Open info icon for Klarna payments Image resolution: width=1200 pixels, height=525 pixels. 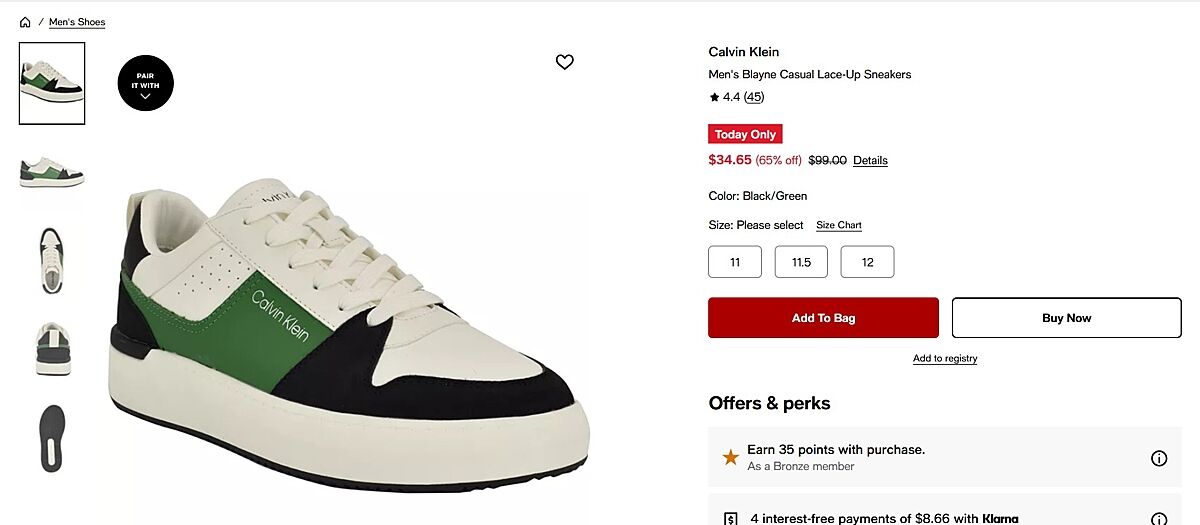point(1159,519)
